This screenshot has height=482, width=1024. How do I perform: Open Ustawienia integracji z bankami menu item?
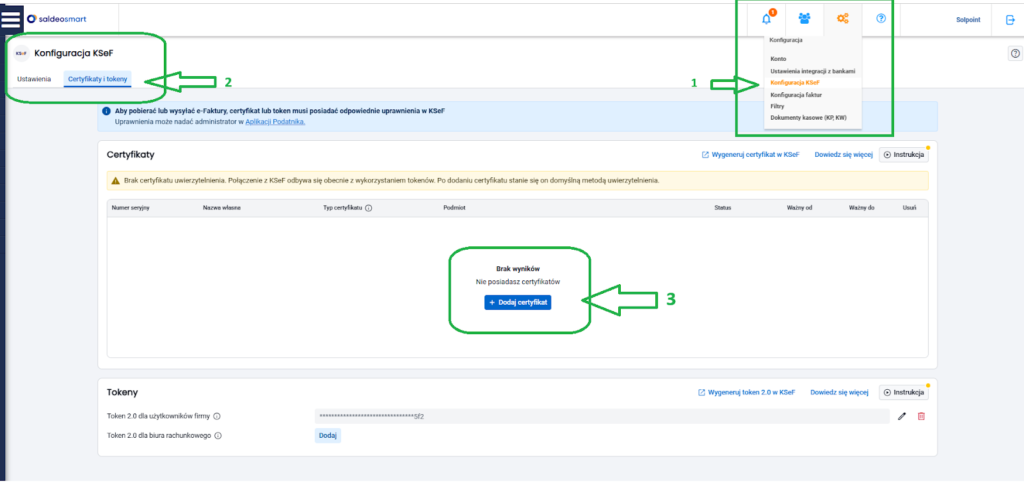[812, 71]
